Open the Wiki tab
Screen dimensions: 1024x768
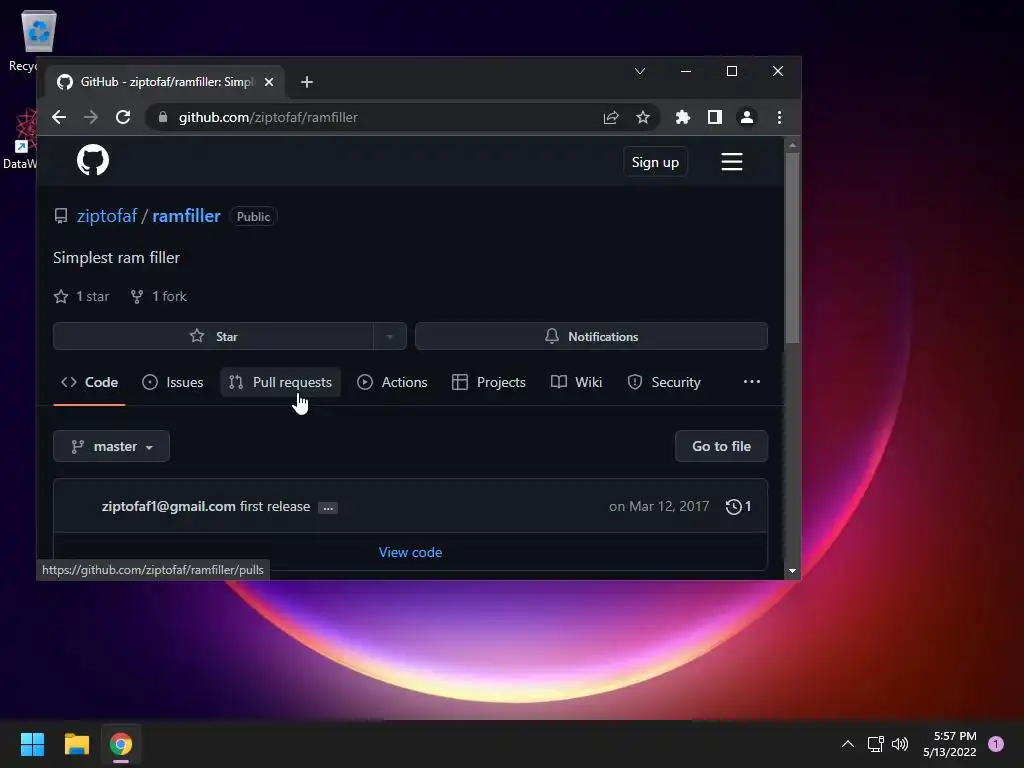coord(577,383)
